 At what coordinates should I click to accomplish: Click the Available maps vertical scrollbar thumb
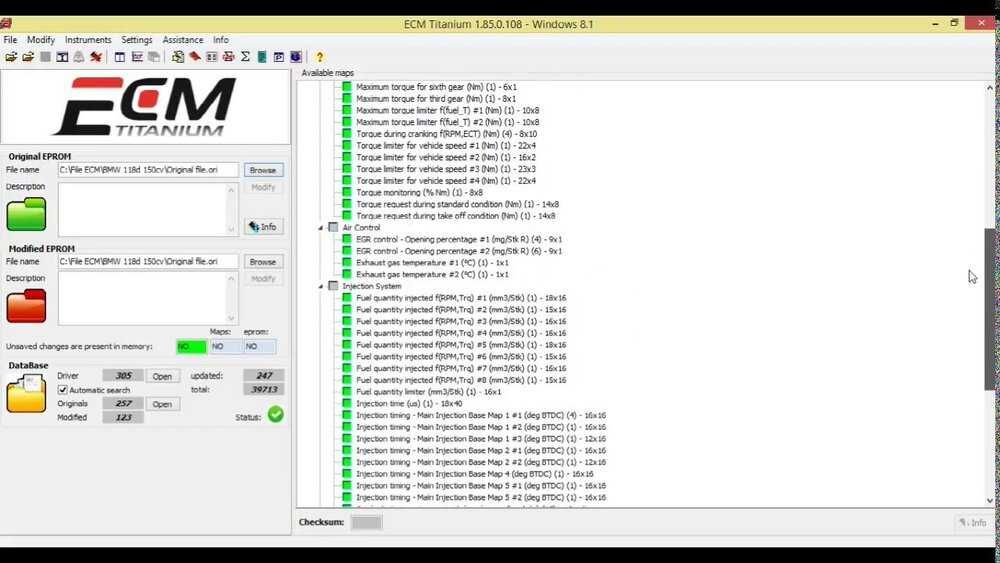click(990, 305)
